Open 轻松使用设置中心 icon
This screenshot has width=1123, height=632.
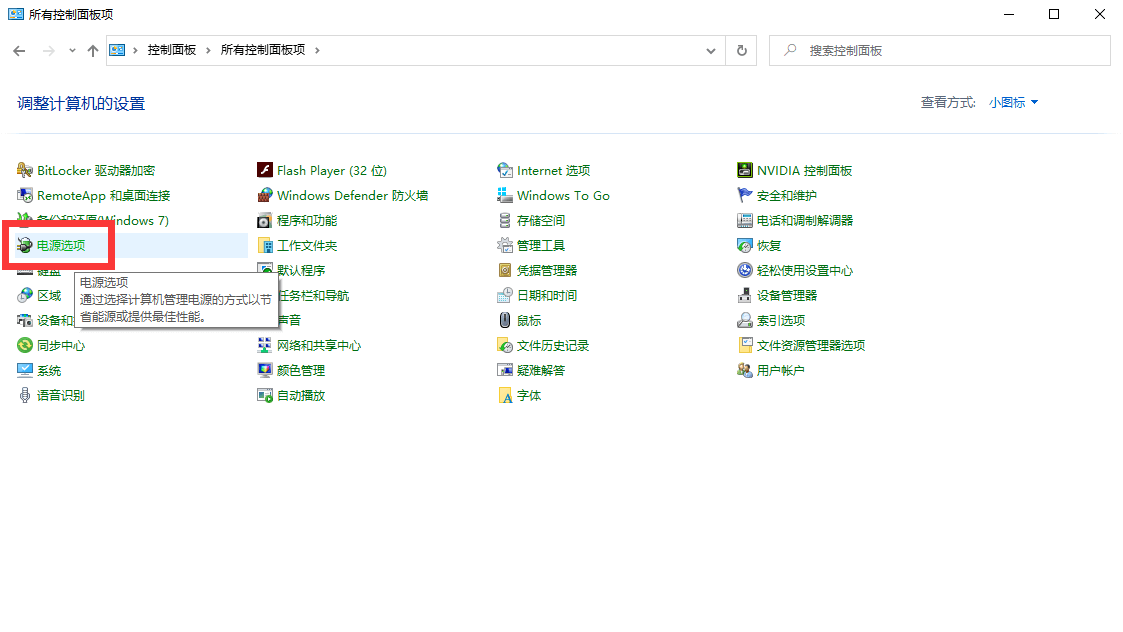coord(745,271)
